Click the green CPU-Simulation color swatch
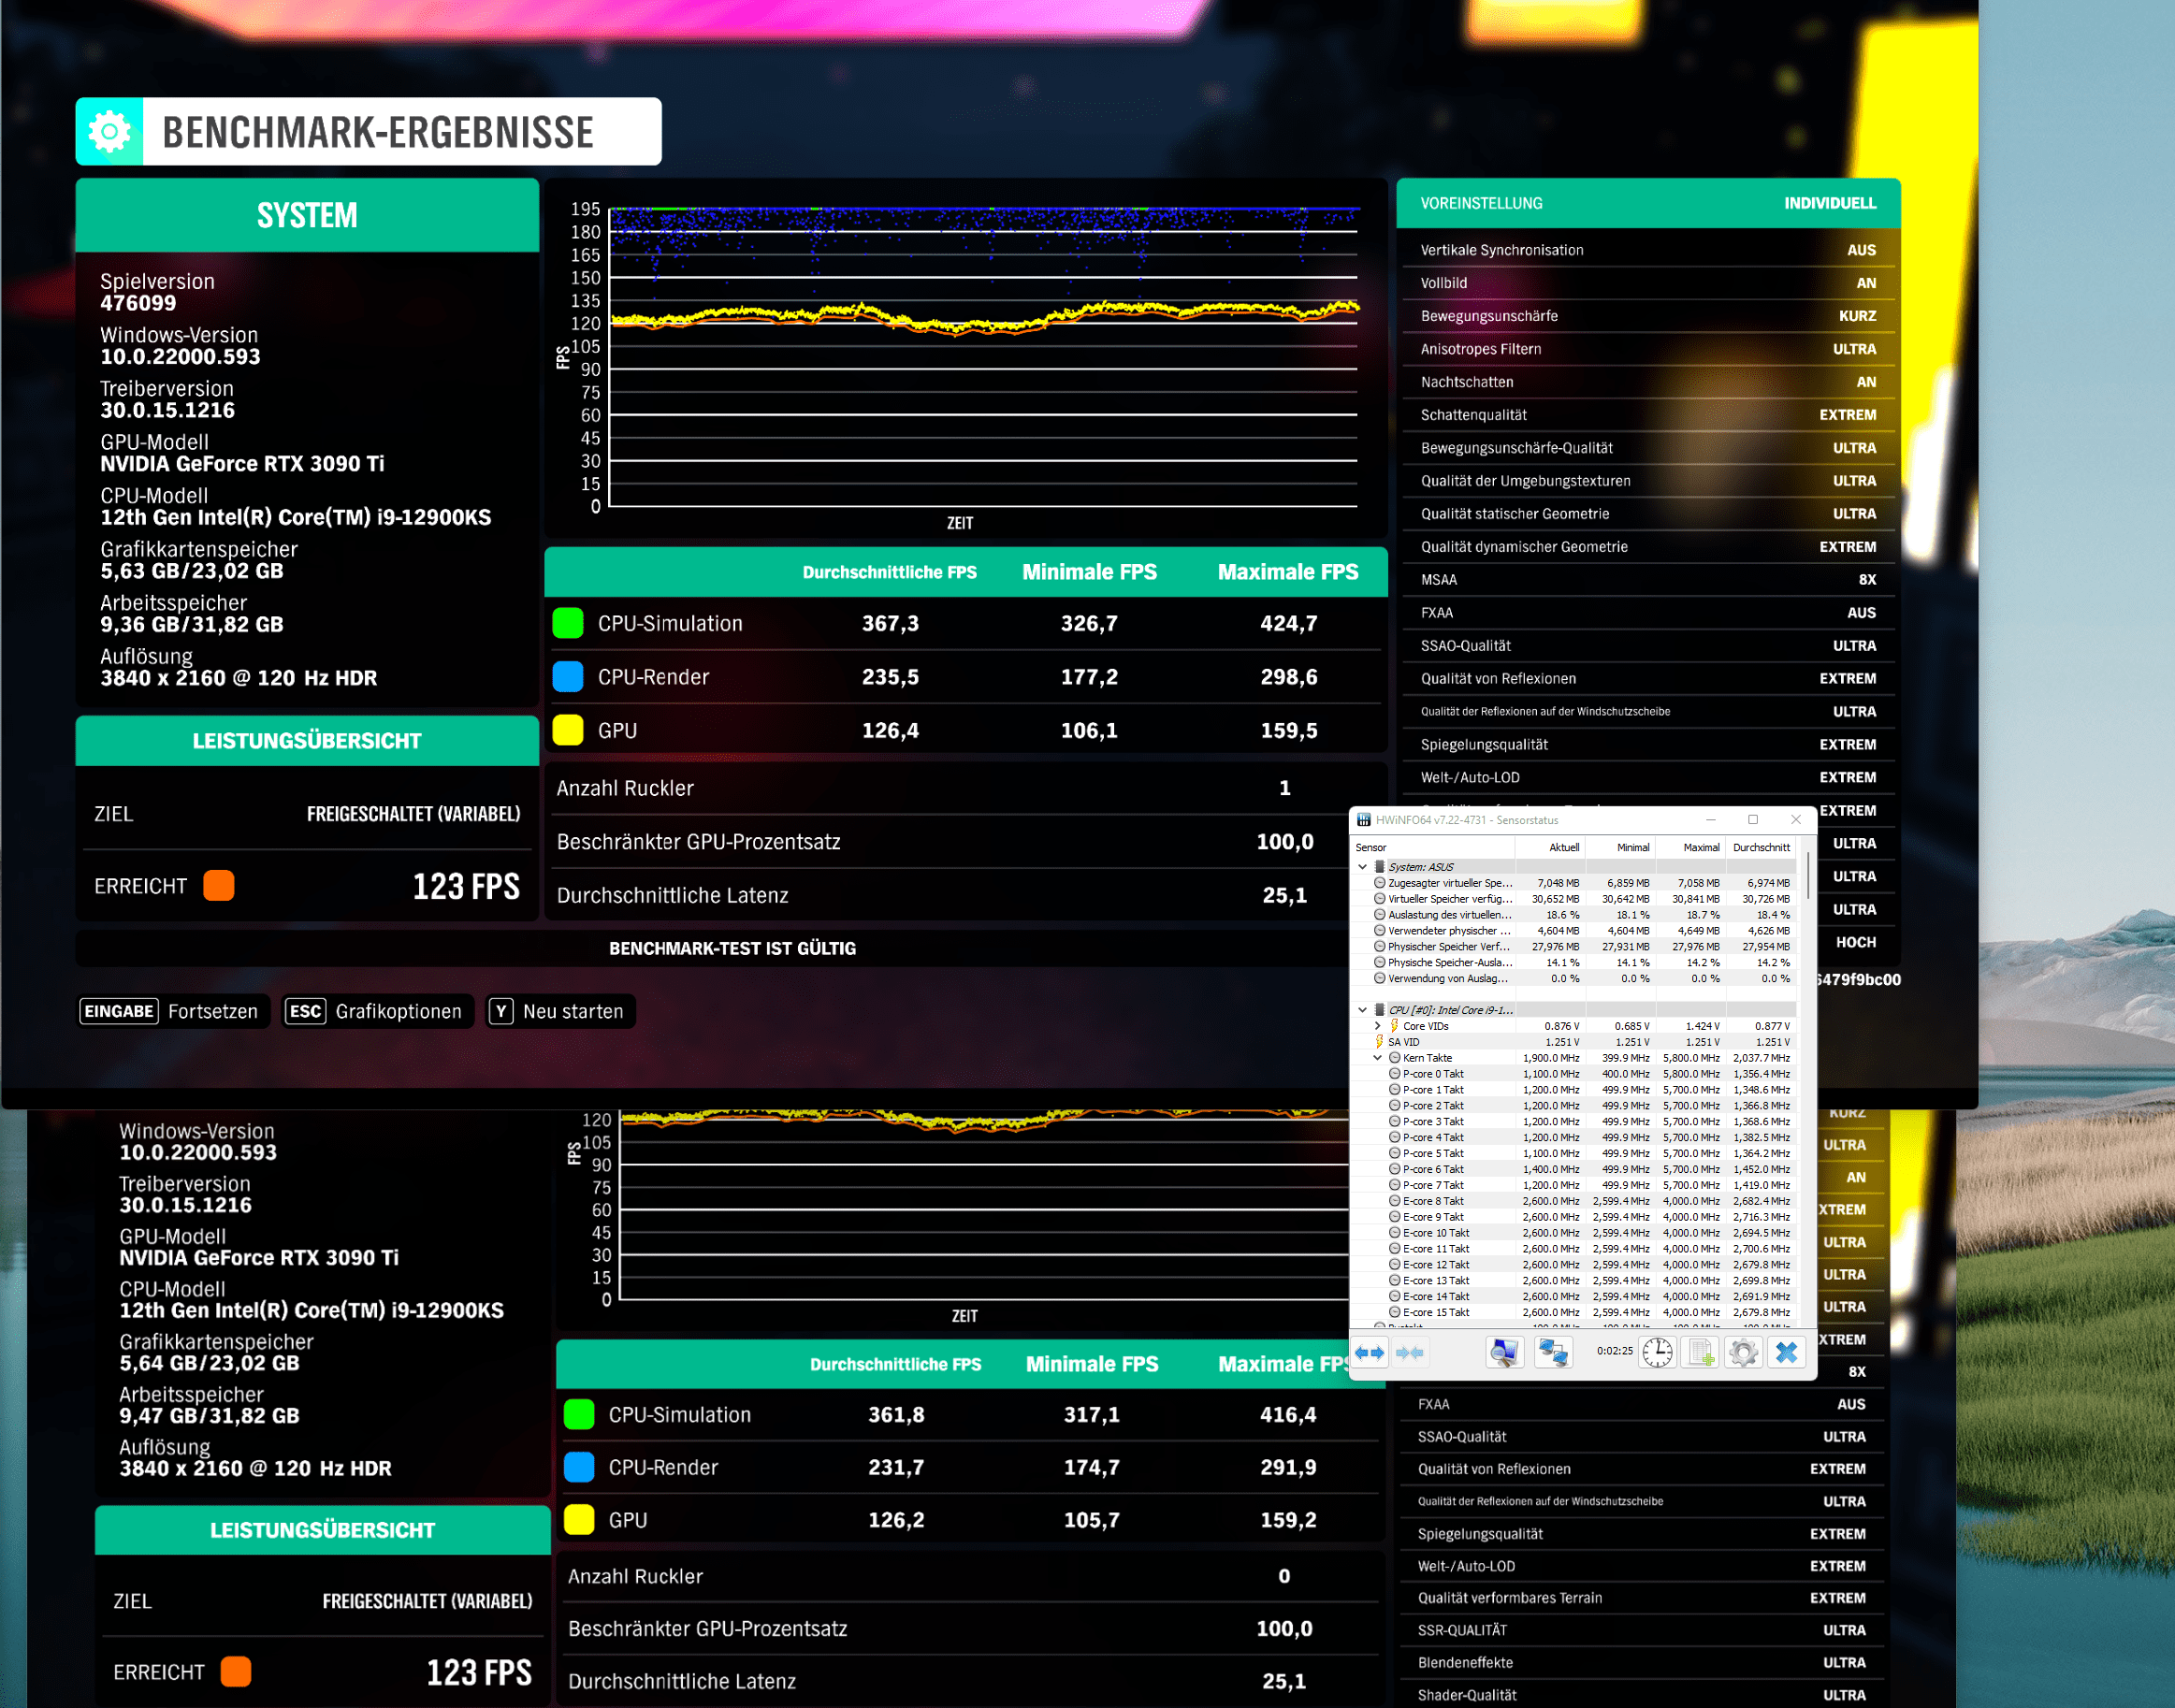 pos(568,623)
